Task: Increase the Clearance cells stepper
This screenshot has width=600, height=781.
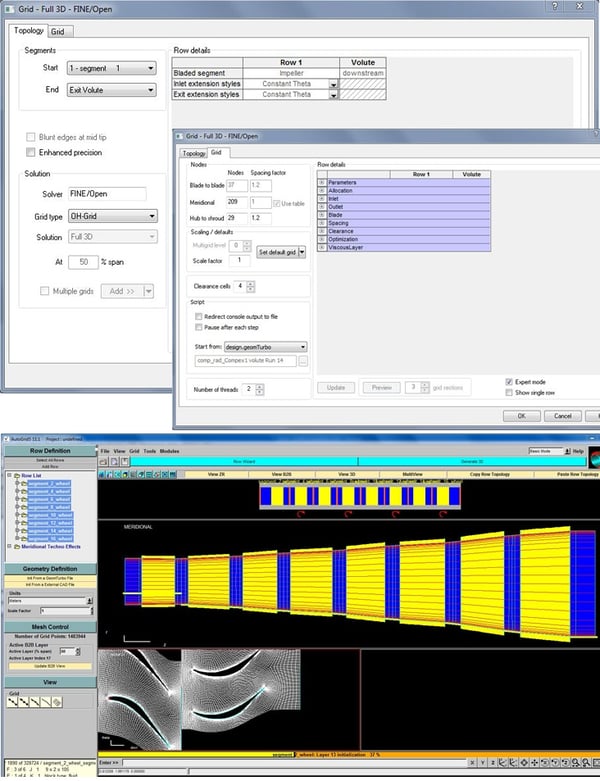Action: pos(250,283)
